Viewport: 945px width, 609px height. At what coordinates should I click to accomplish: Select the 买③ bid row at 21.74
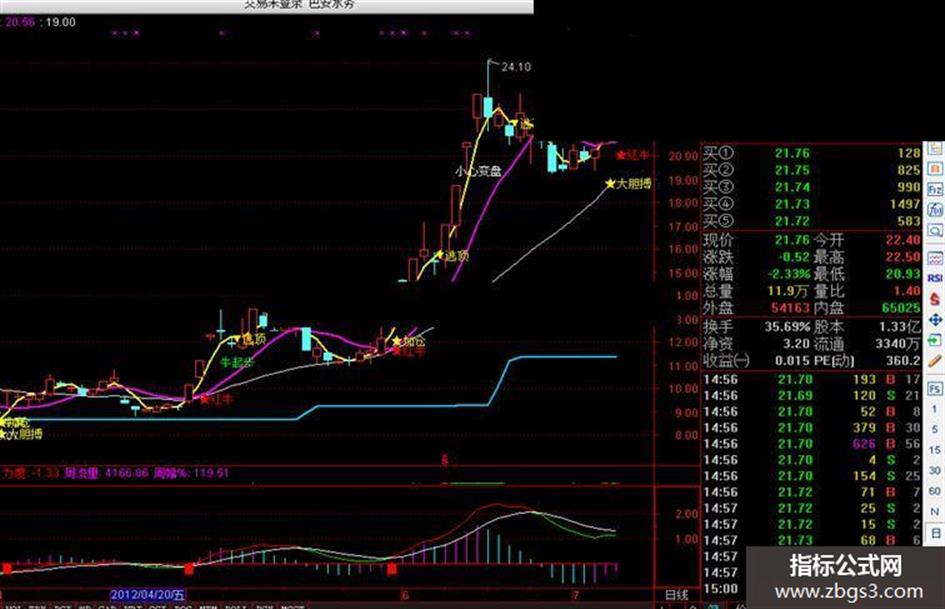[811, 187]
